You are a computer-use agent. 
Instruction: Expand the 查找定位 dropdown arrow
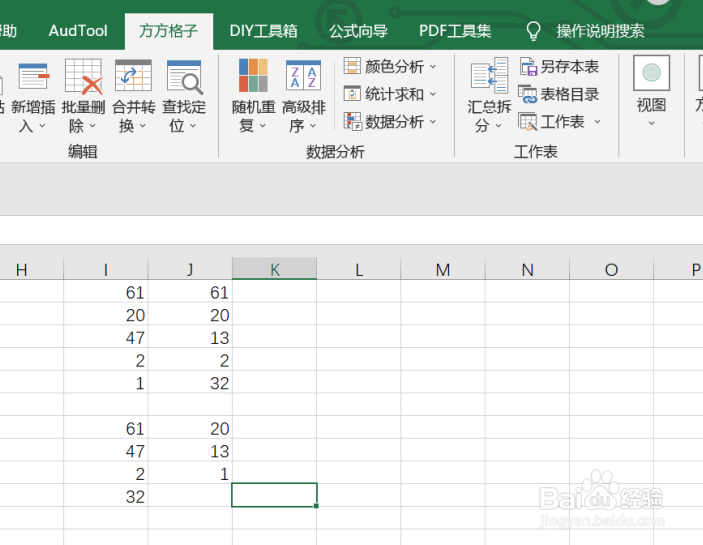coord(193,126)
